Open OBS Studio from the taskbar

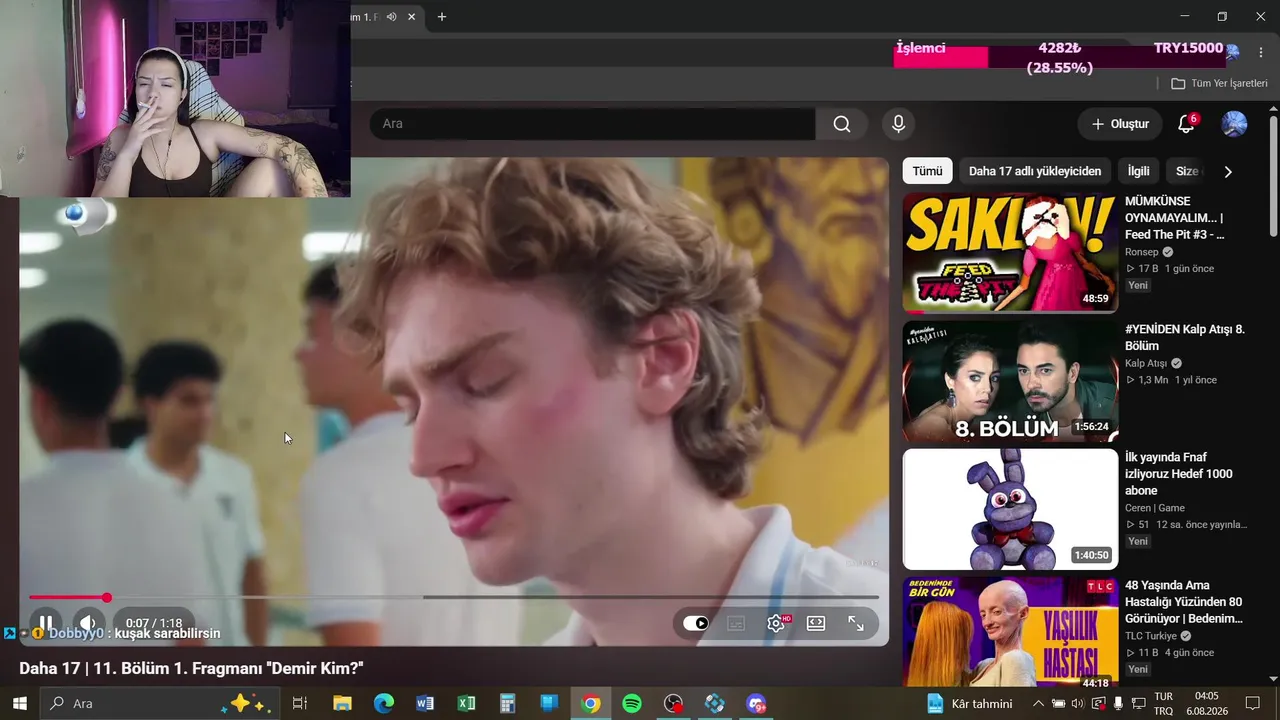[x=674, y=703]
